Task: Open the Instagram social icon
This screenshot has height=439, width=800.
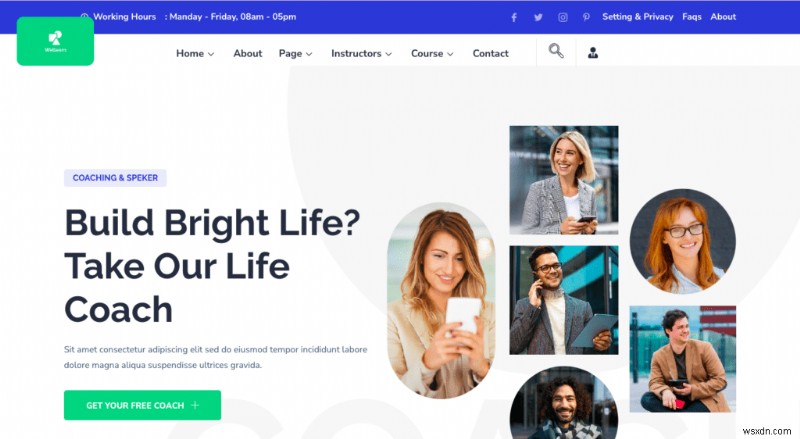Action: (x=563, y=17)
